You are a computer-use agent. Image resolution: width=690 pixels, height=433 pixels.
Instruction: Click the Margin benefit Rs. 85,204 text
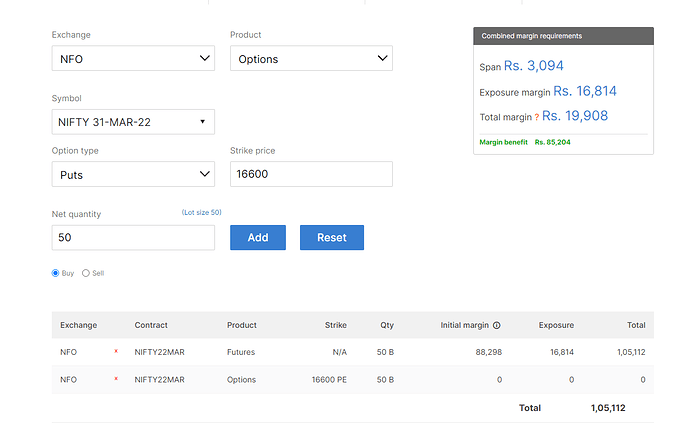click(525, 142)
